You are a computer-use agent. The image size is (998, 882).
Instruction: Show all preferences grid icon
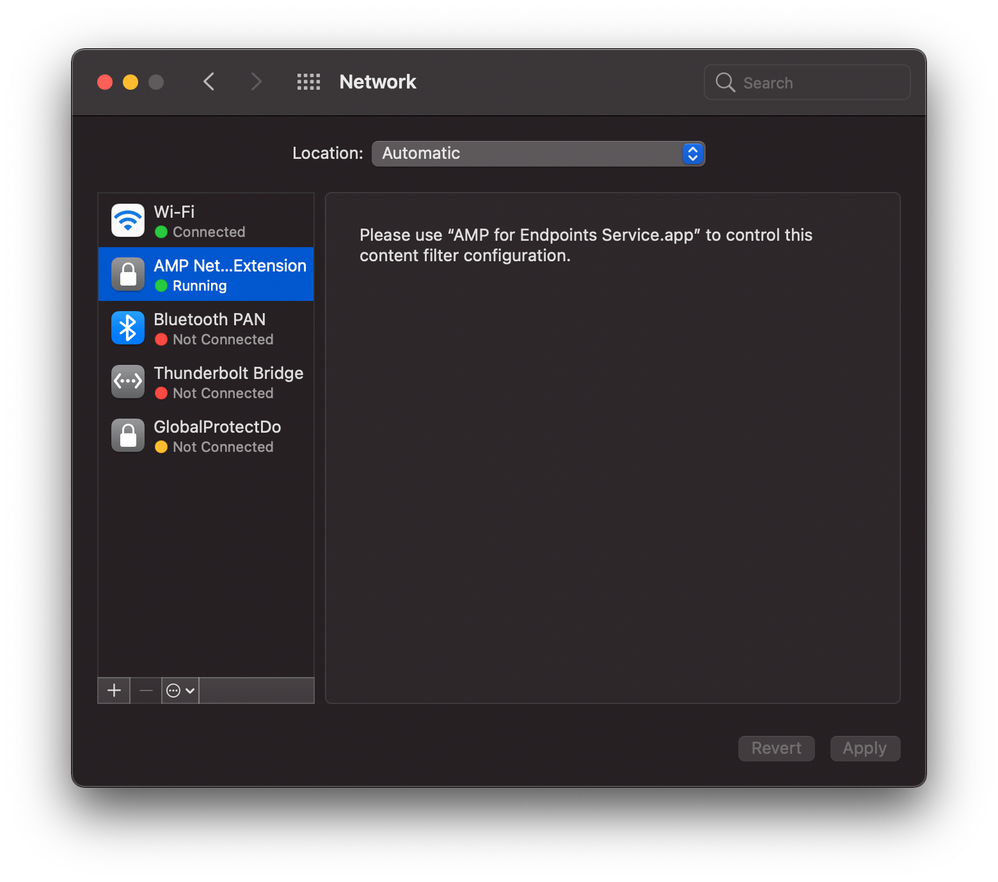tap(309, 81)
